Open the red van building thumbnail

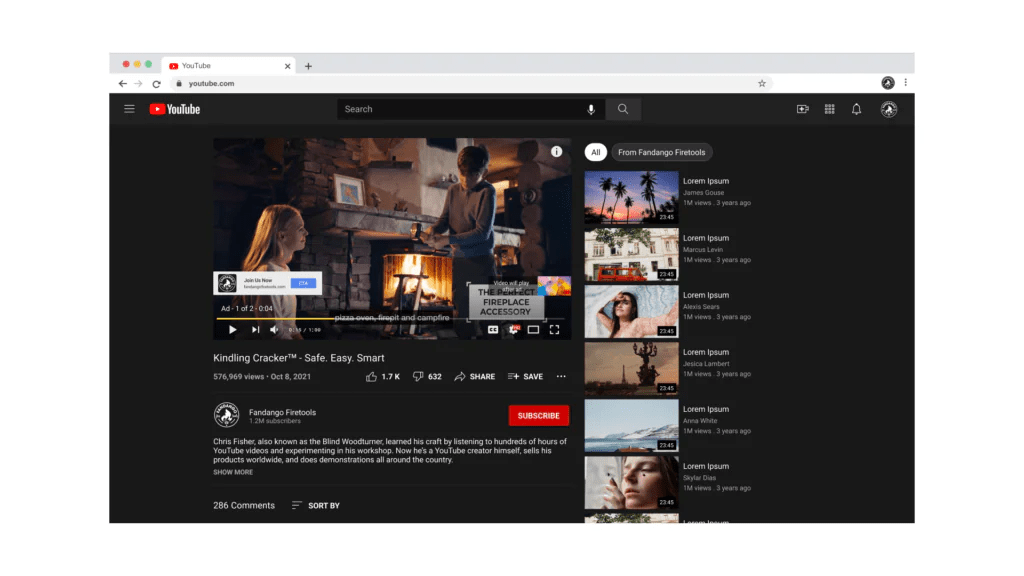[631, 254]
